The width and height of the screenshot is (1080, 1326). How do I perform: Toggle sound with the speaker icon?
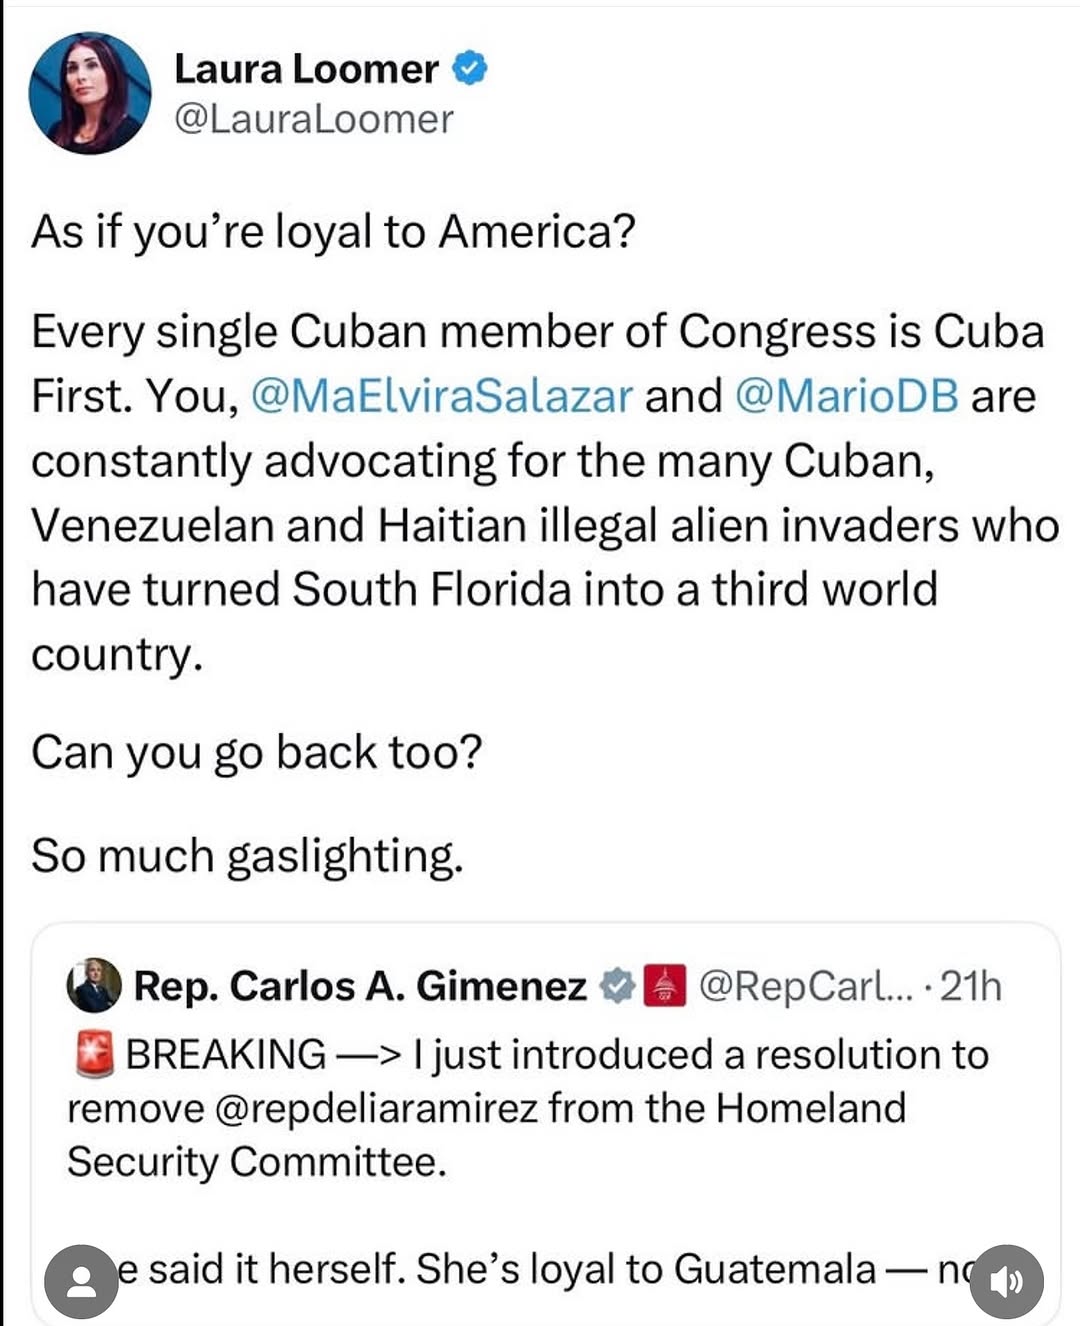[1006, 1281]
